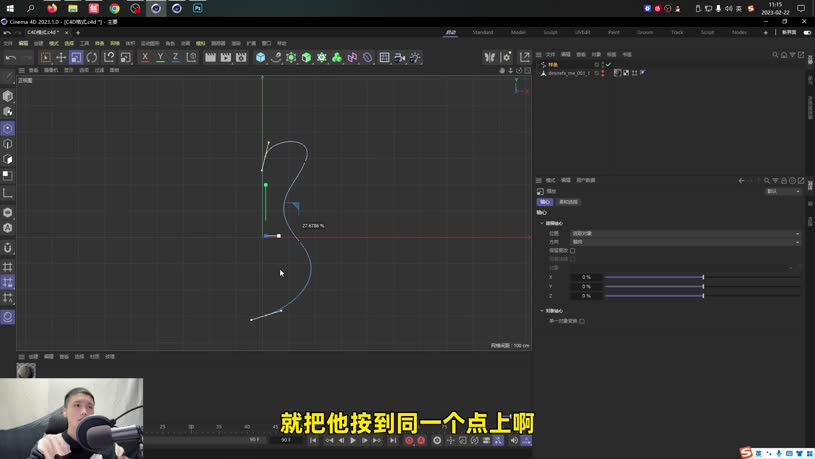
Task: Click the live selection tool icon
Action: pos(46,58)
